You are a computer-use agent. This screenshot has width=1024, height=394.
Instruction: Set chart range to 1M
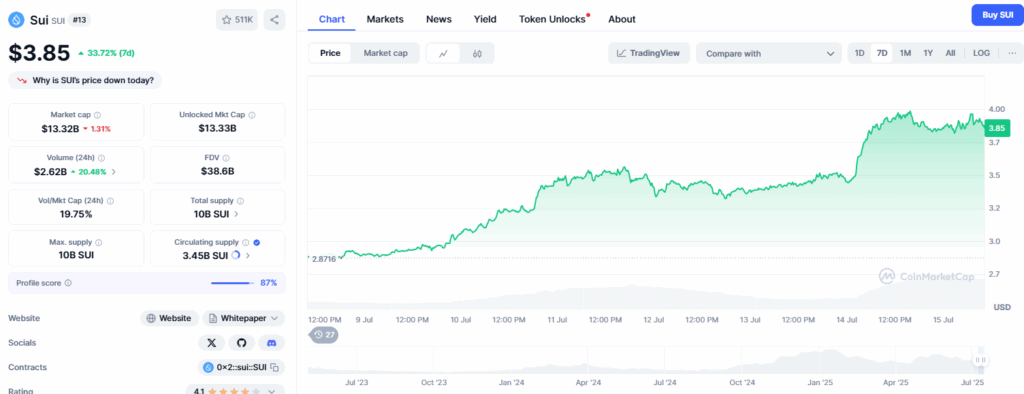coord(905,53)
